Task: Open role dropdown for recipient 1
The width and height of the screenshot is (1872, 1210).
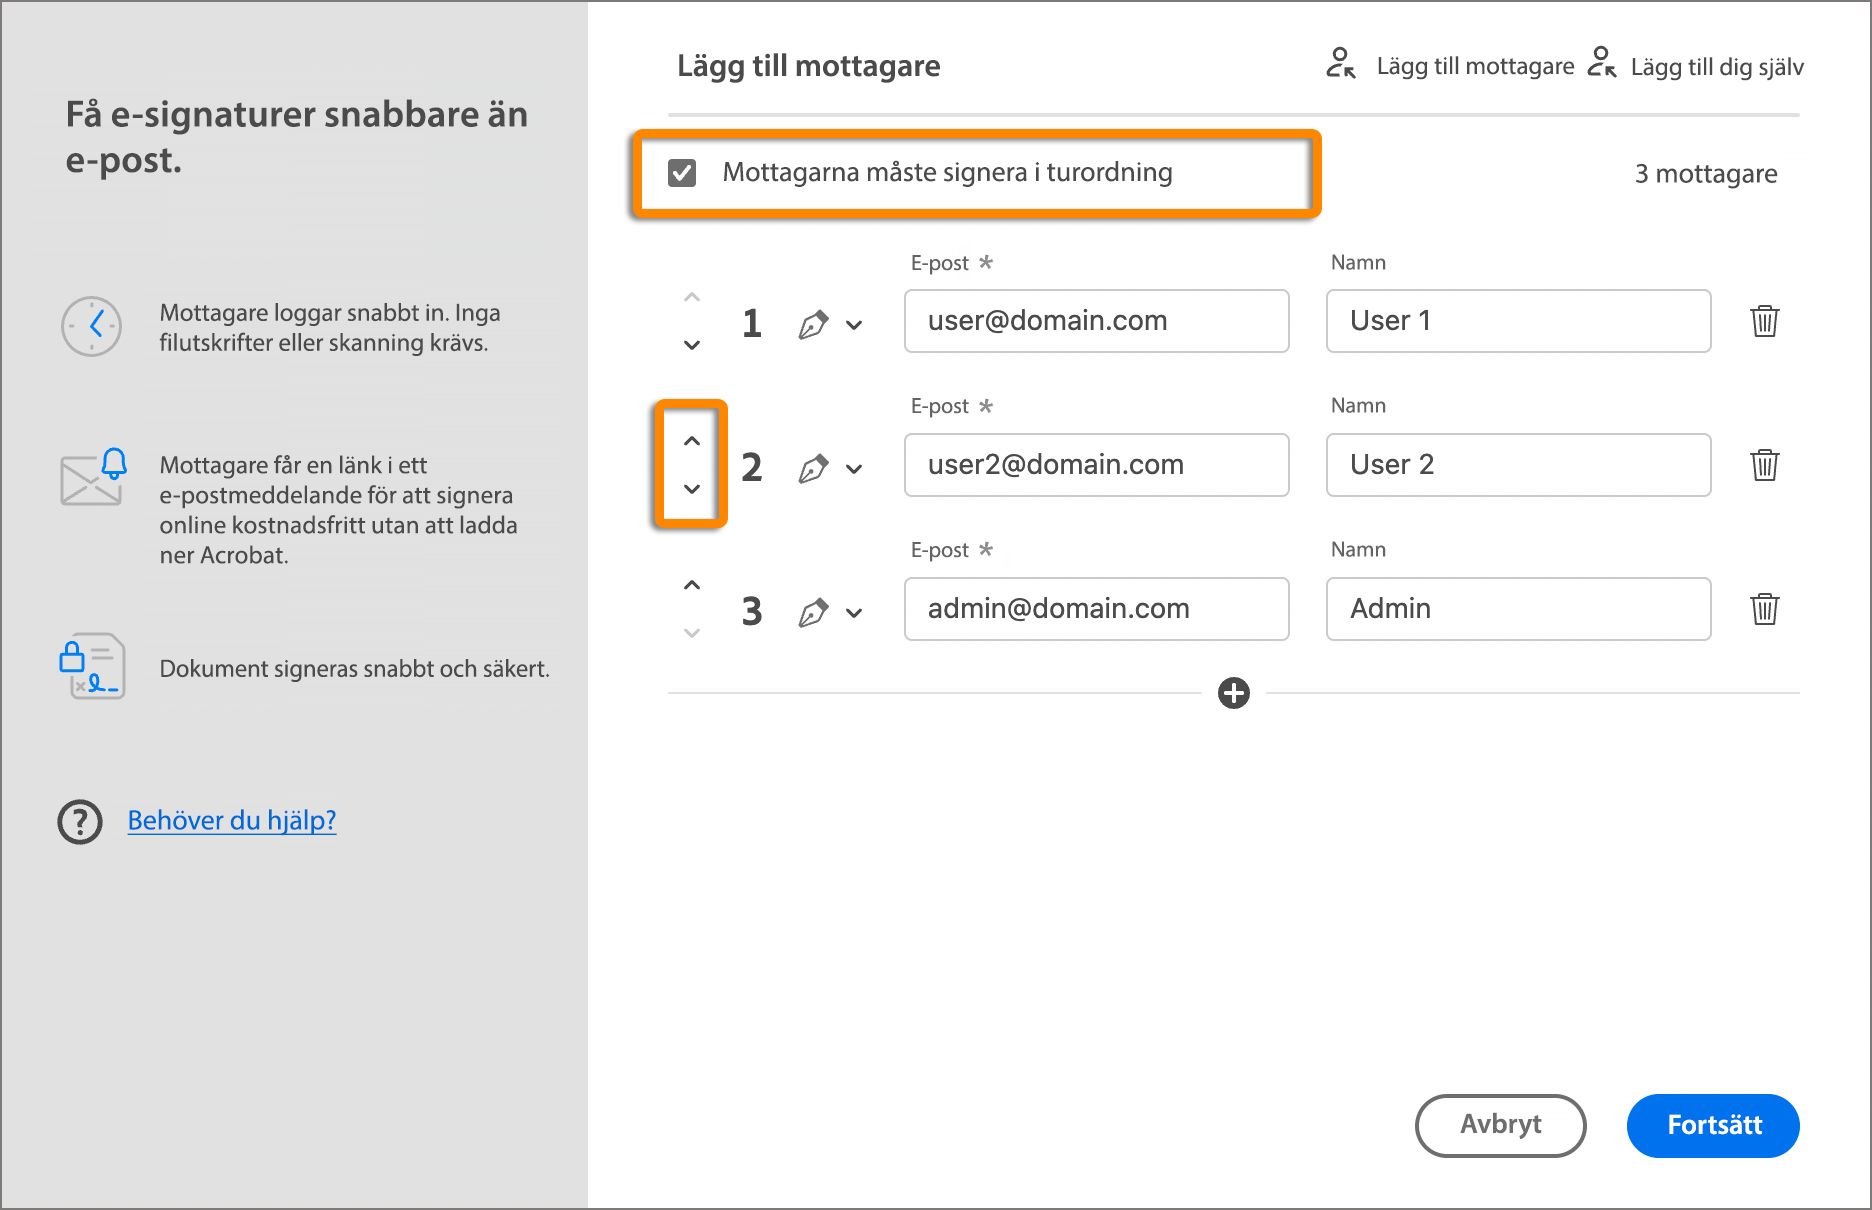Action: click(855, 324)
